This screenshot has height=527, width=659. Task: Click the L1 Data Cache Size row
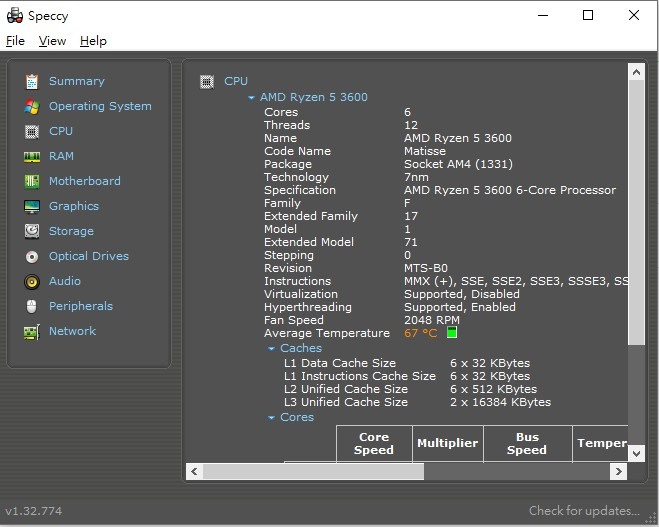407,363
